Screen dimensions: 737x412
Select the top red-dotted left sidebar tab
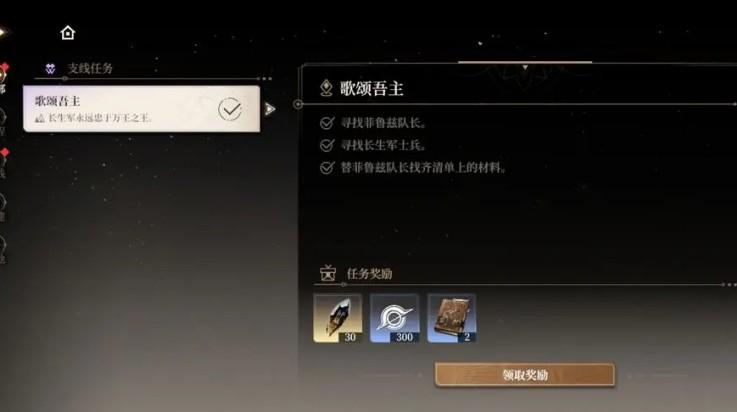(3, 78)
